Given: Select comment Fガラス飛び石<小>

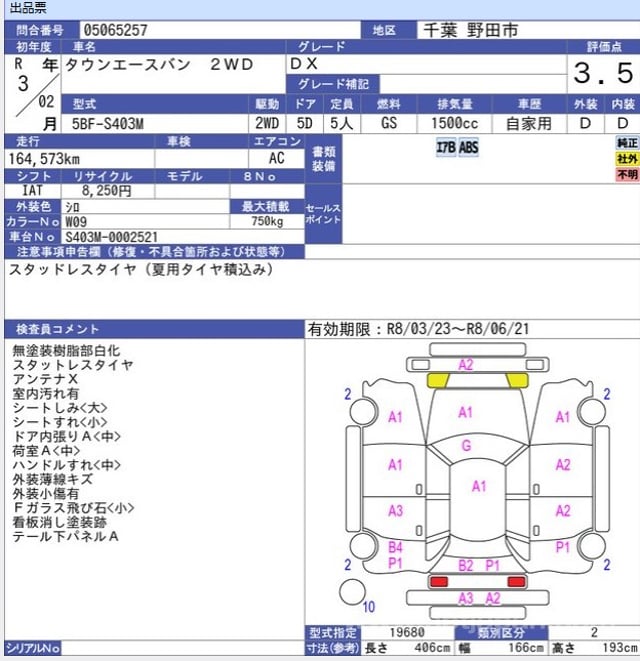Looking at the screenshot, I should [73, 508].
